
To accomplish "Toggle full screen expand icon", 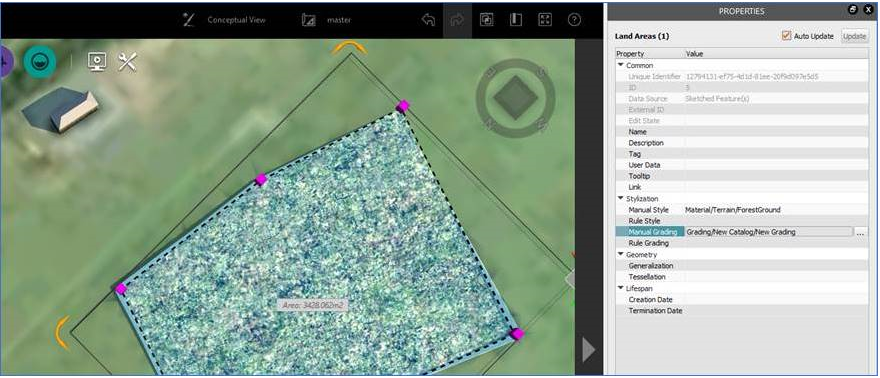I will coord(545,20).
